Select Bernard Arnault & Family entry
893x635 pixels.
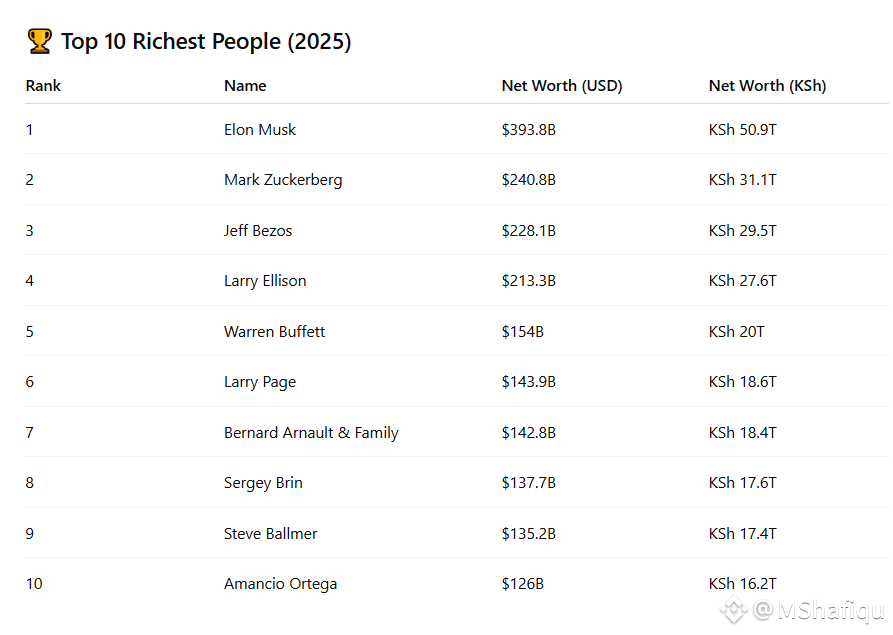[311, 433]
